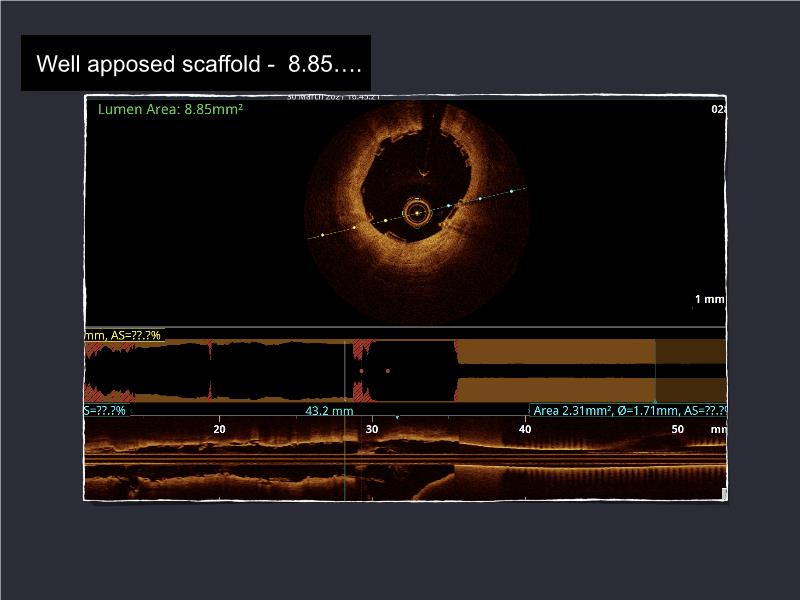
Task: Click the leftmost yellow measurement line endpoint
Action: pyautogui.click(x=323, y=236)
